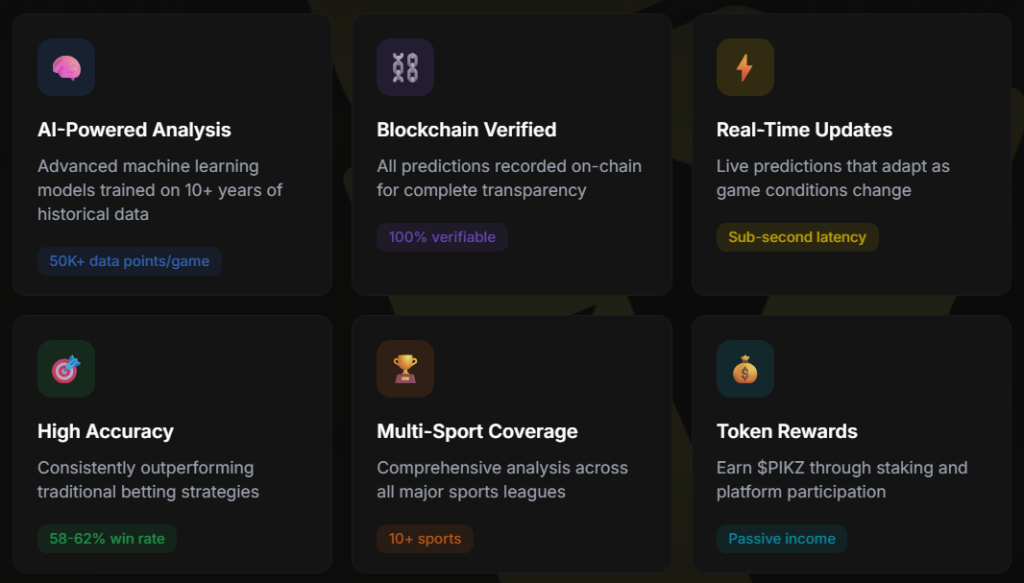Image resolution: width=1024 pixels, height=583 pixels.
Task: Open the 'Blockchain Verified' heading
Action: coord(466,130)
